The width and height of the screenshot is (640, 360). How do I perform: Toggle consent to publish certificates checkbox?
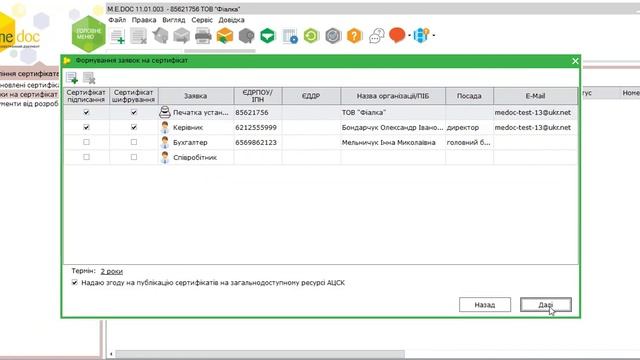tap(75, 282)
